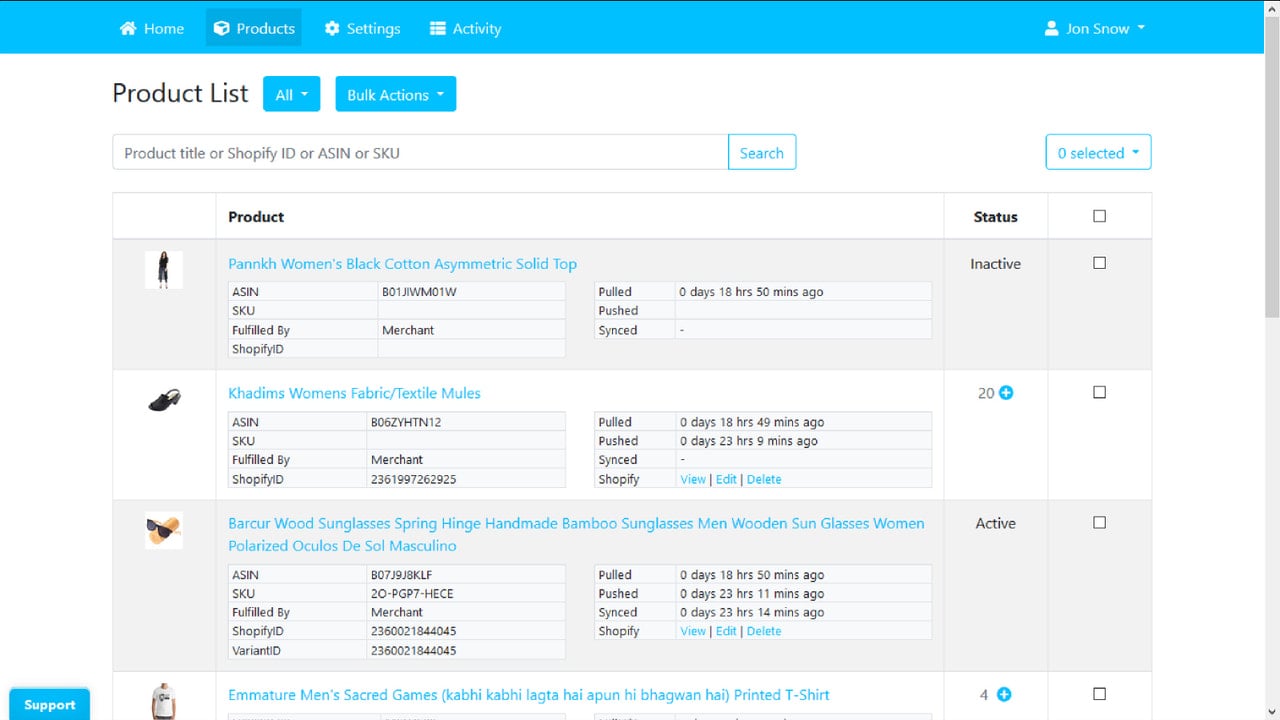Click the Search button

[762, 153]
